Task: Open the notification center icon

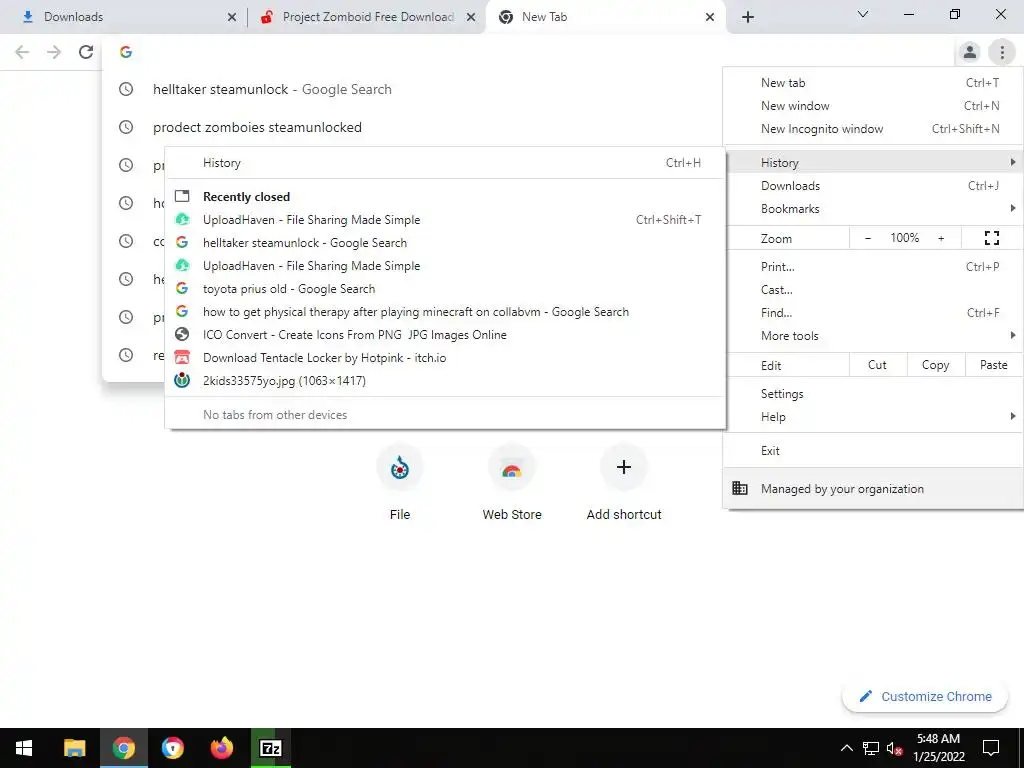Action: click(x=991, y=748)
